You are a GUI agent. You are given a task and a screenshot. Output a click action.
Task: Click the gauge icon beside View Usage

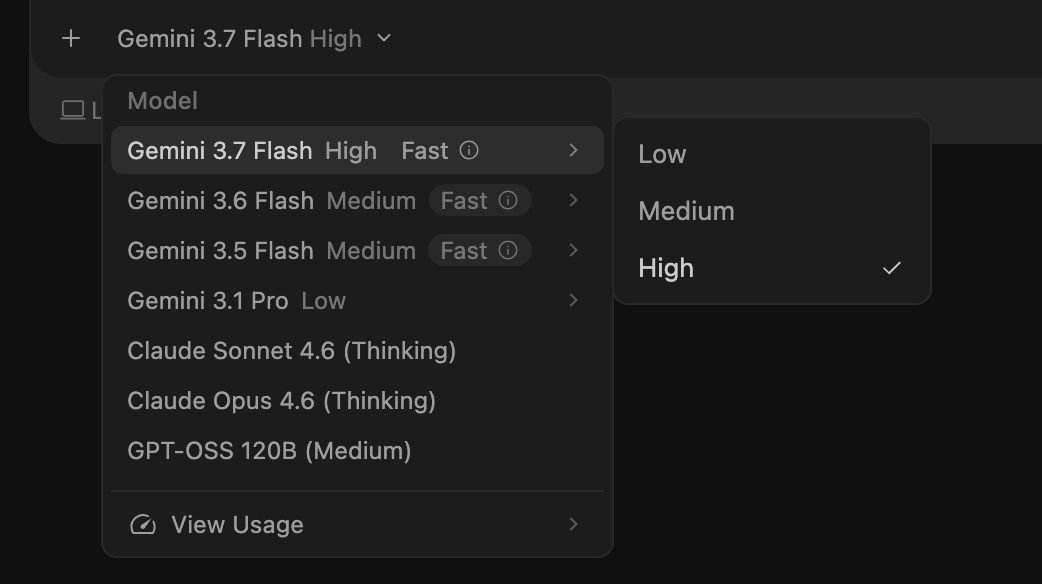pyautogui.click(x=143, y=525)
